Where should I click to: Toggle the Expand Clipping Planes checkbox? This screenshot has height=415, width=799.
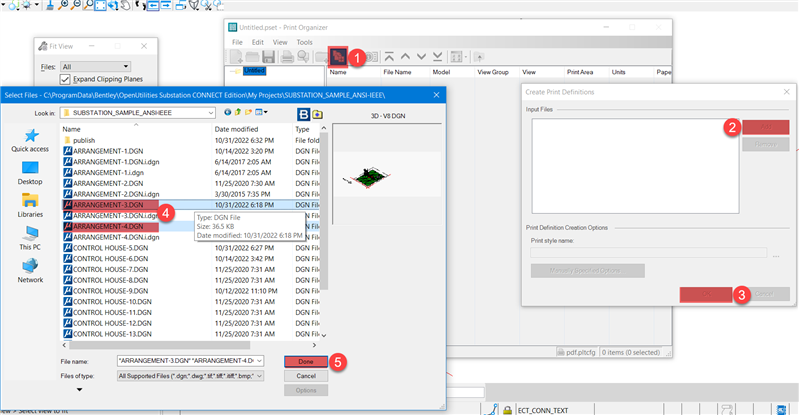coord(66,79)
